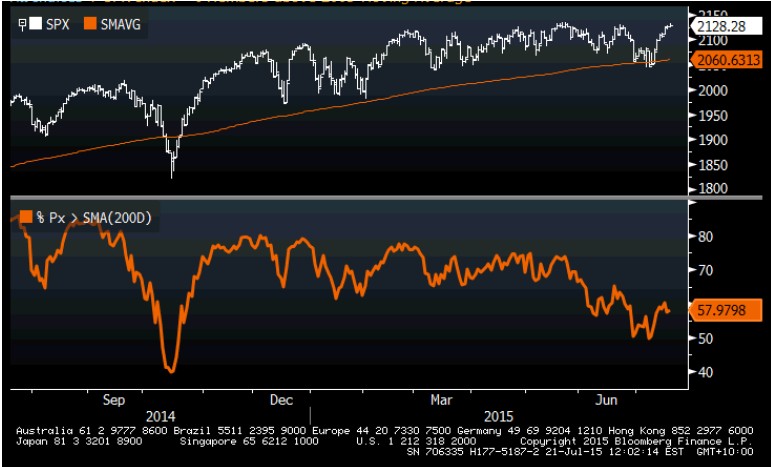This screenshot has width=771, height=467.
Task: Select the SPX series label in legend
Action: (57, 24)
